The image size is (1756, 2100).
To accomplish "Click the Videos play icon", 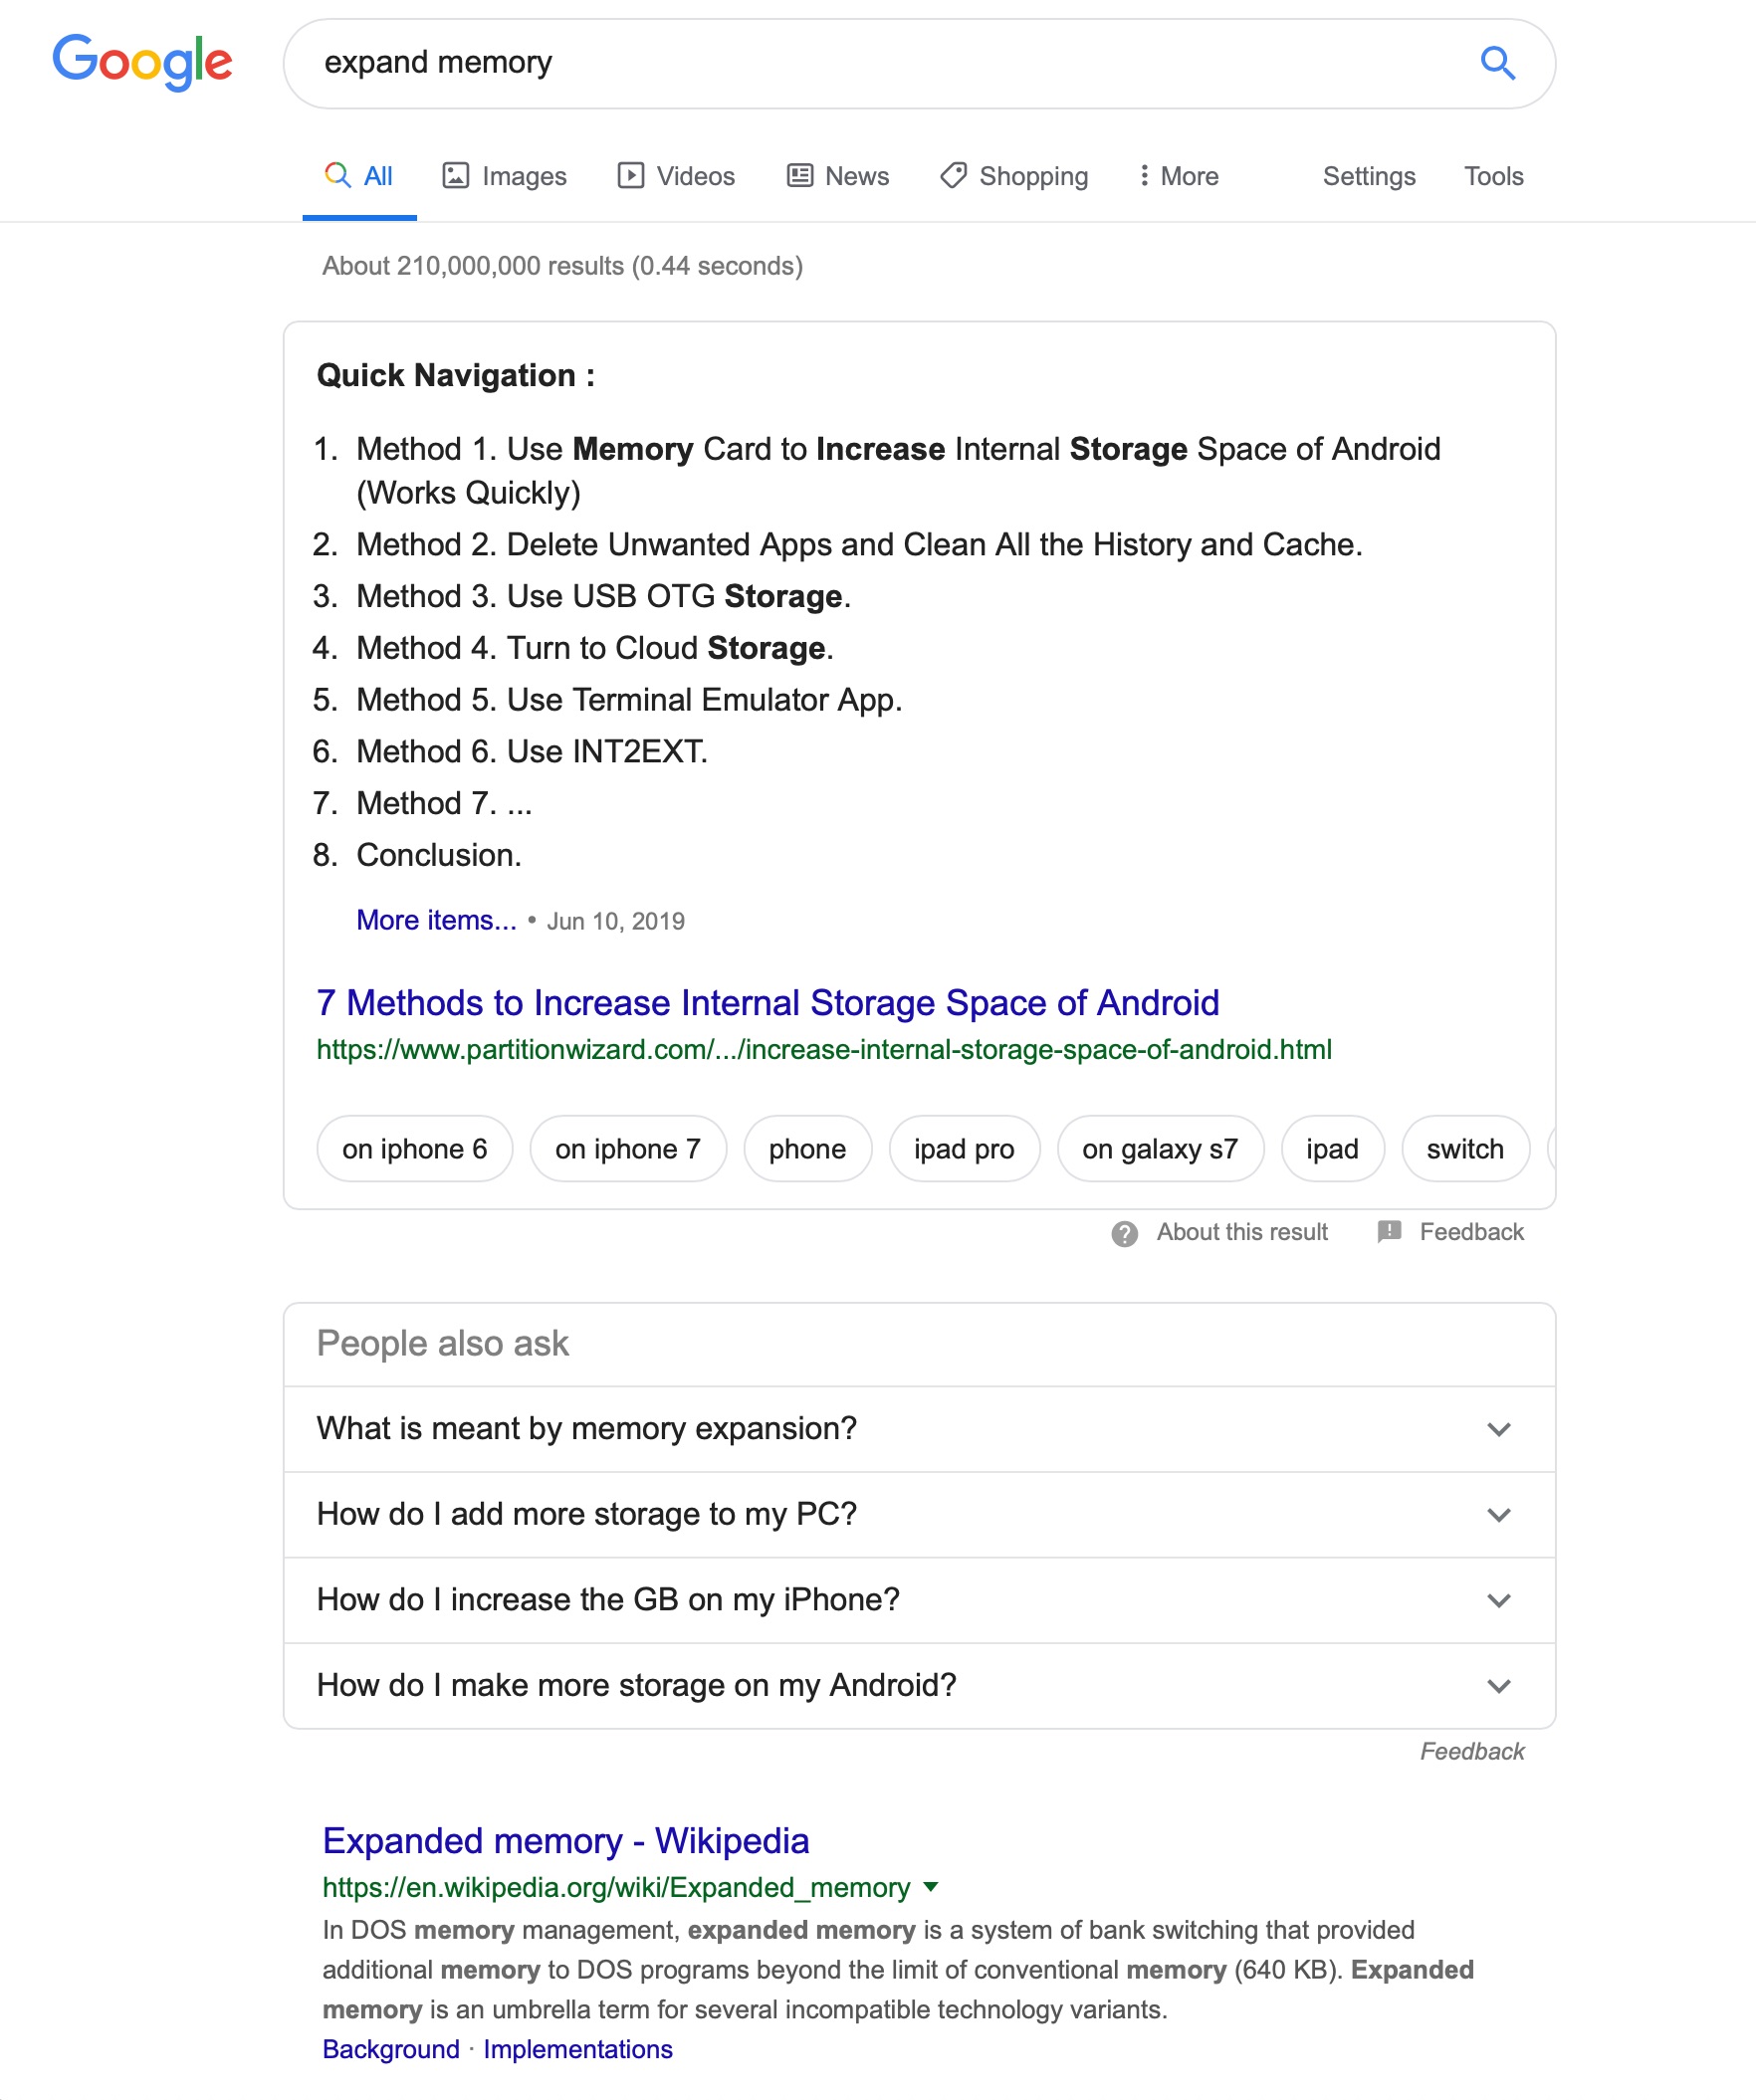I will pyautogui.click(x=630, y=176).
